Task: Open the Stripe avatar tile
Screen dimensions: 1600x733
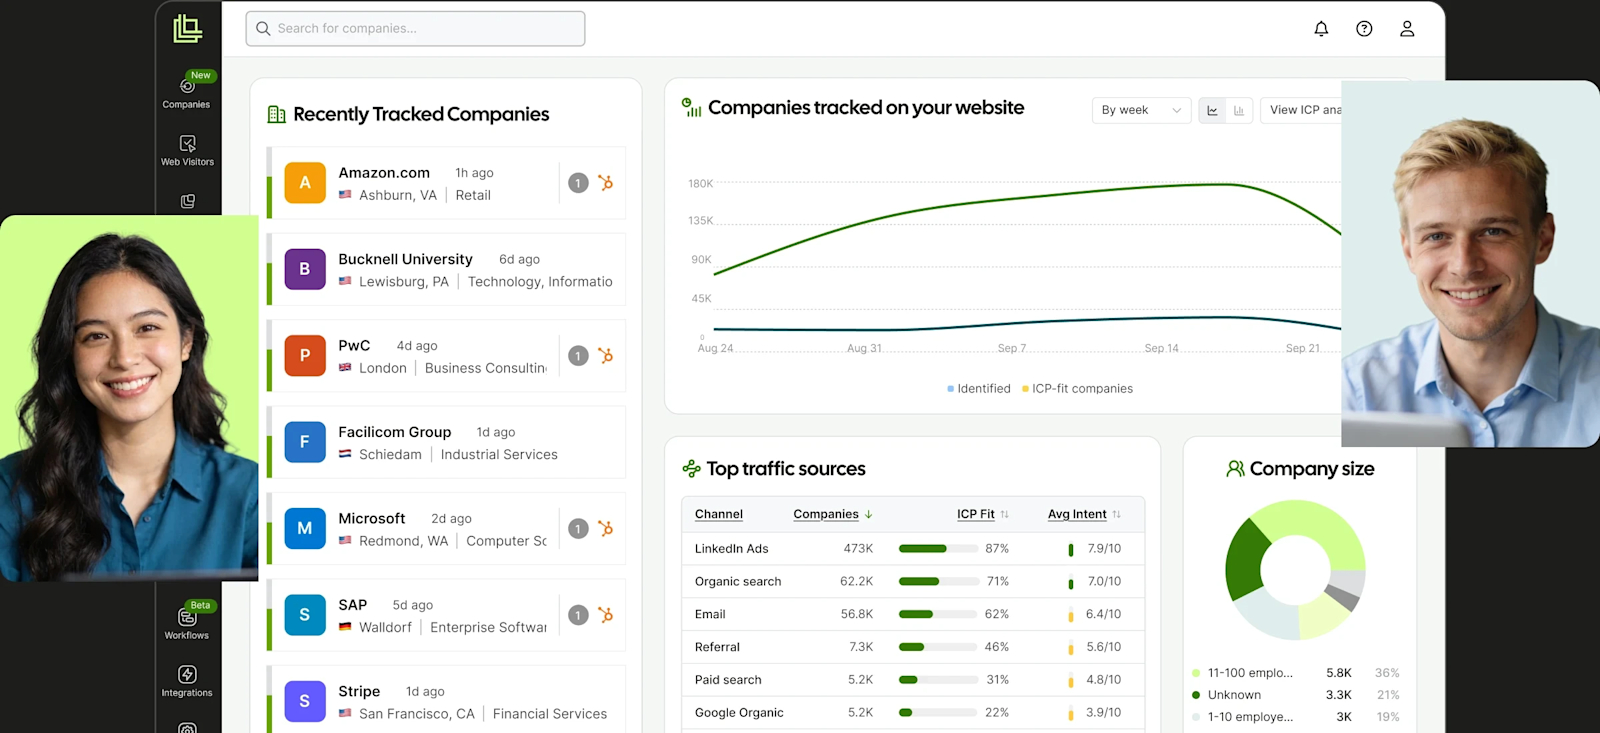Action: 305,701
